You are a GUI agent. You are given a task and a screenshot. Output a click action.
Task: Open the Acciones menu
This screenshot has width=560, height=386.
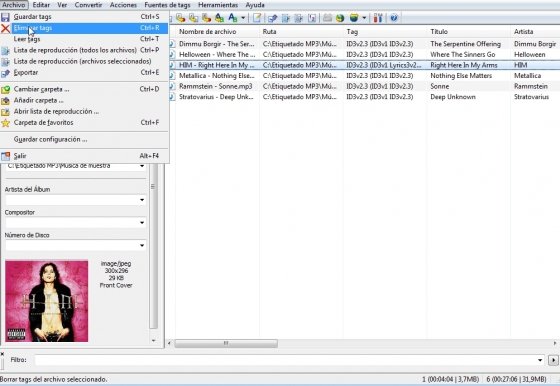123,5
